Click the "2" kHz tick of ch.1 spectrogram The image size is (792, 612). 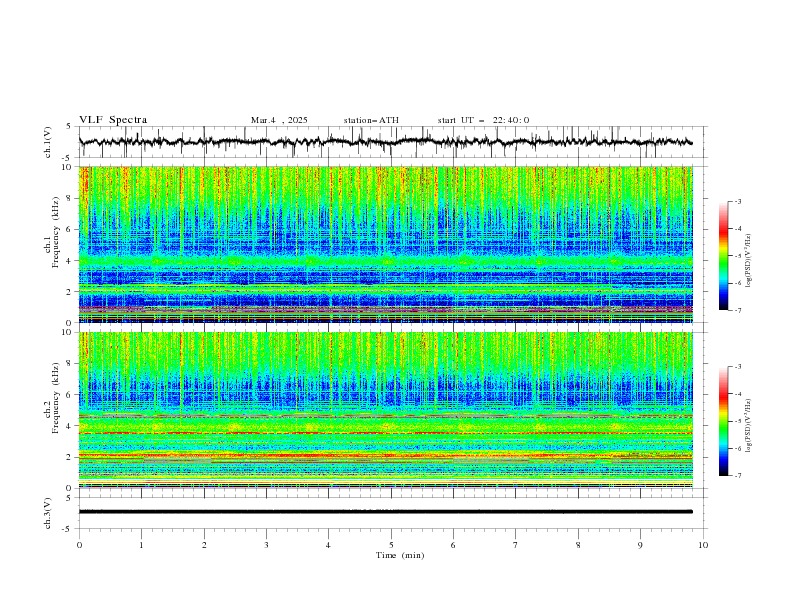click(x=71, y=291)
